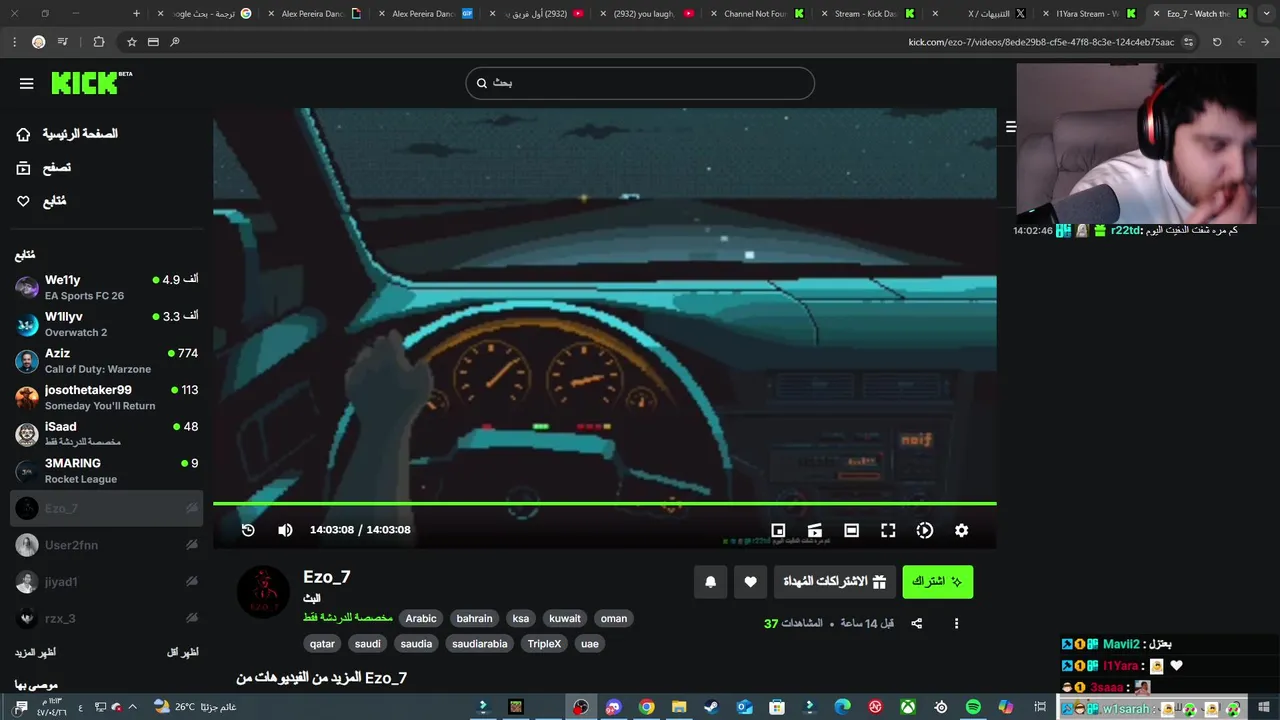This screenshot has height=720, width=1280.
Task: Open the following (متابع) sidebar item
Action: 42,201
